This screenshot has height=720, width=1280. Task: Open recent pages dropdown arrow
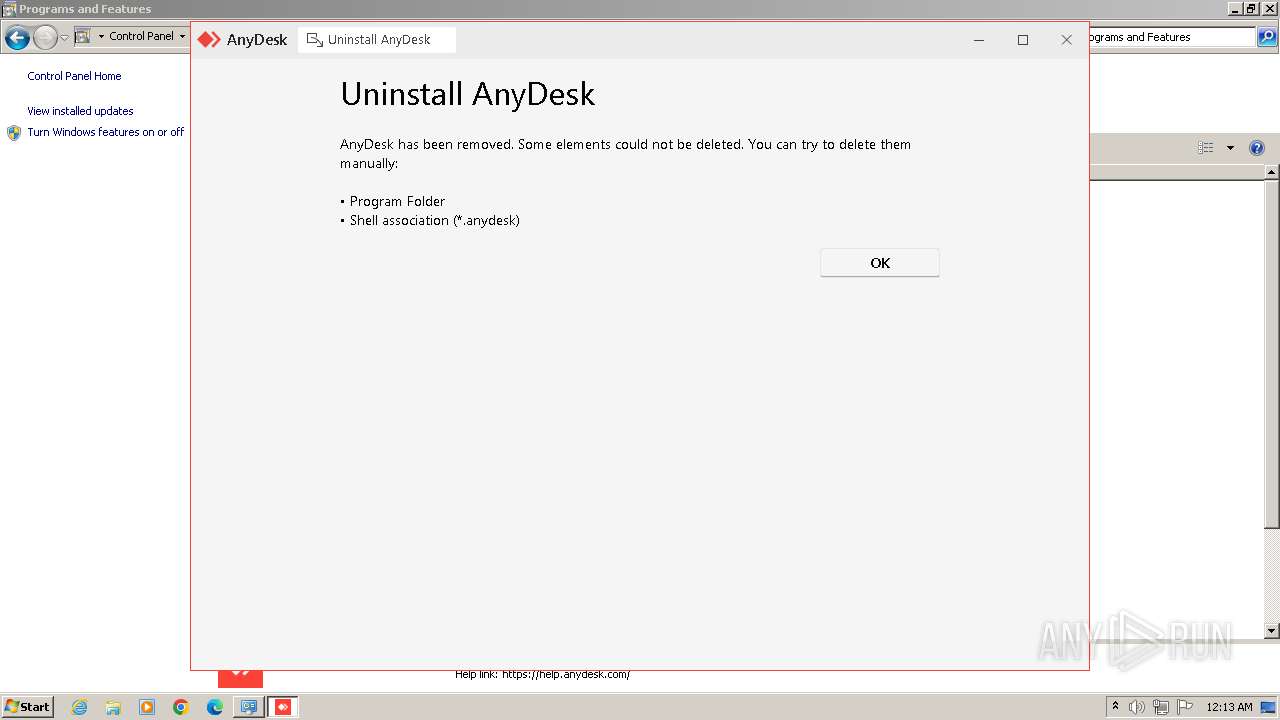coord(64,38)
